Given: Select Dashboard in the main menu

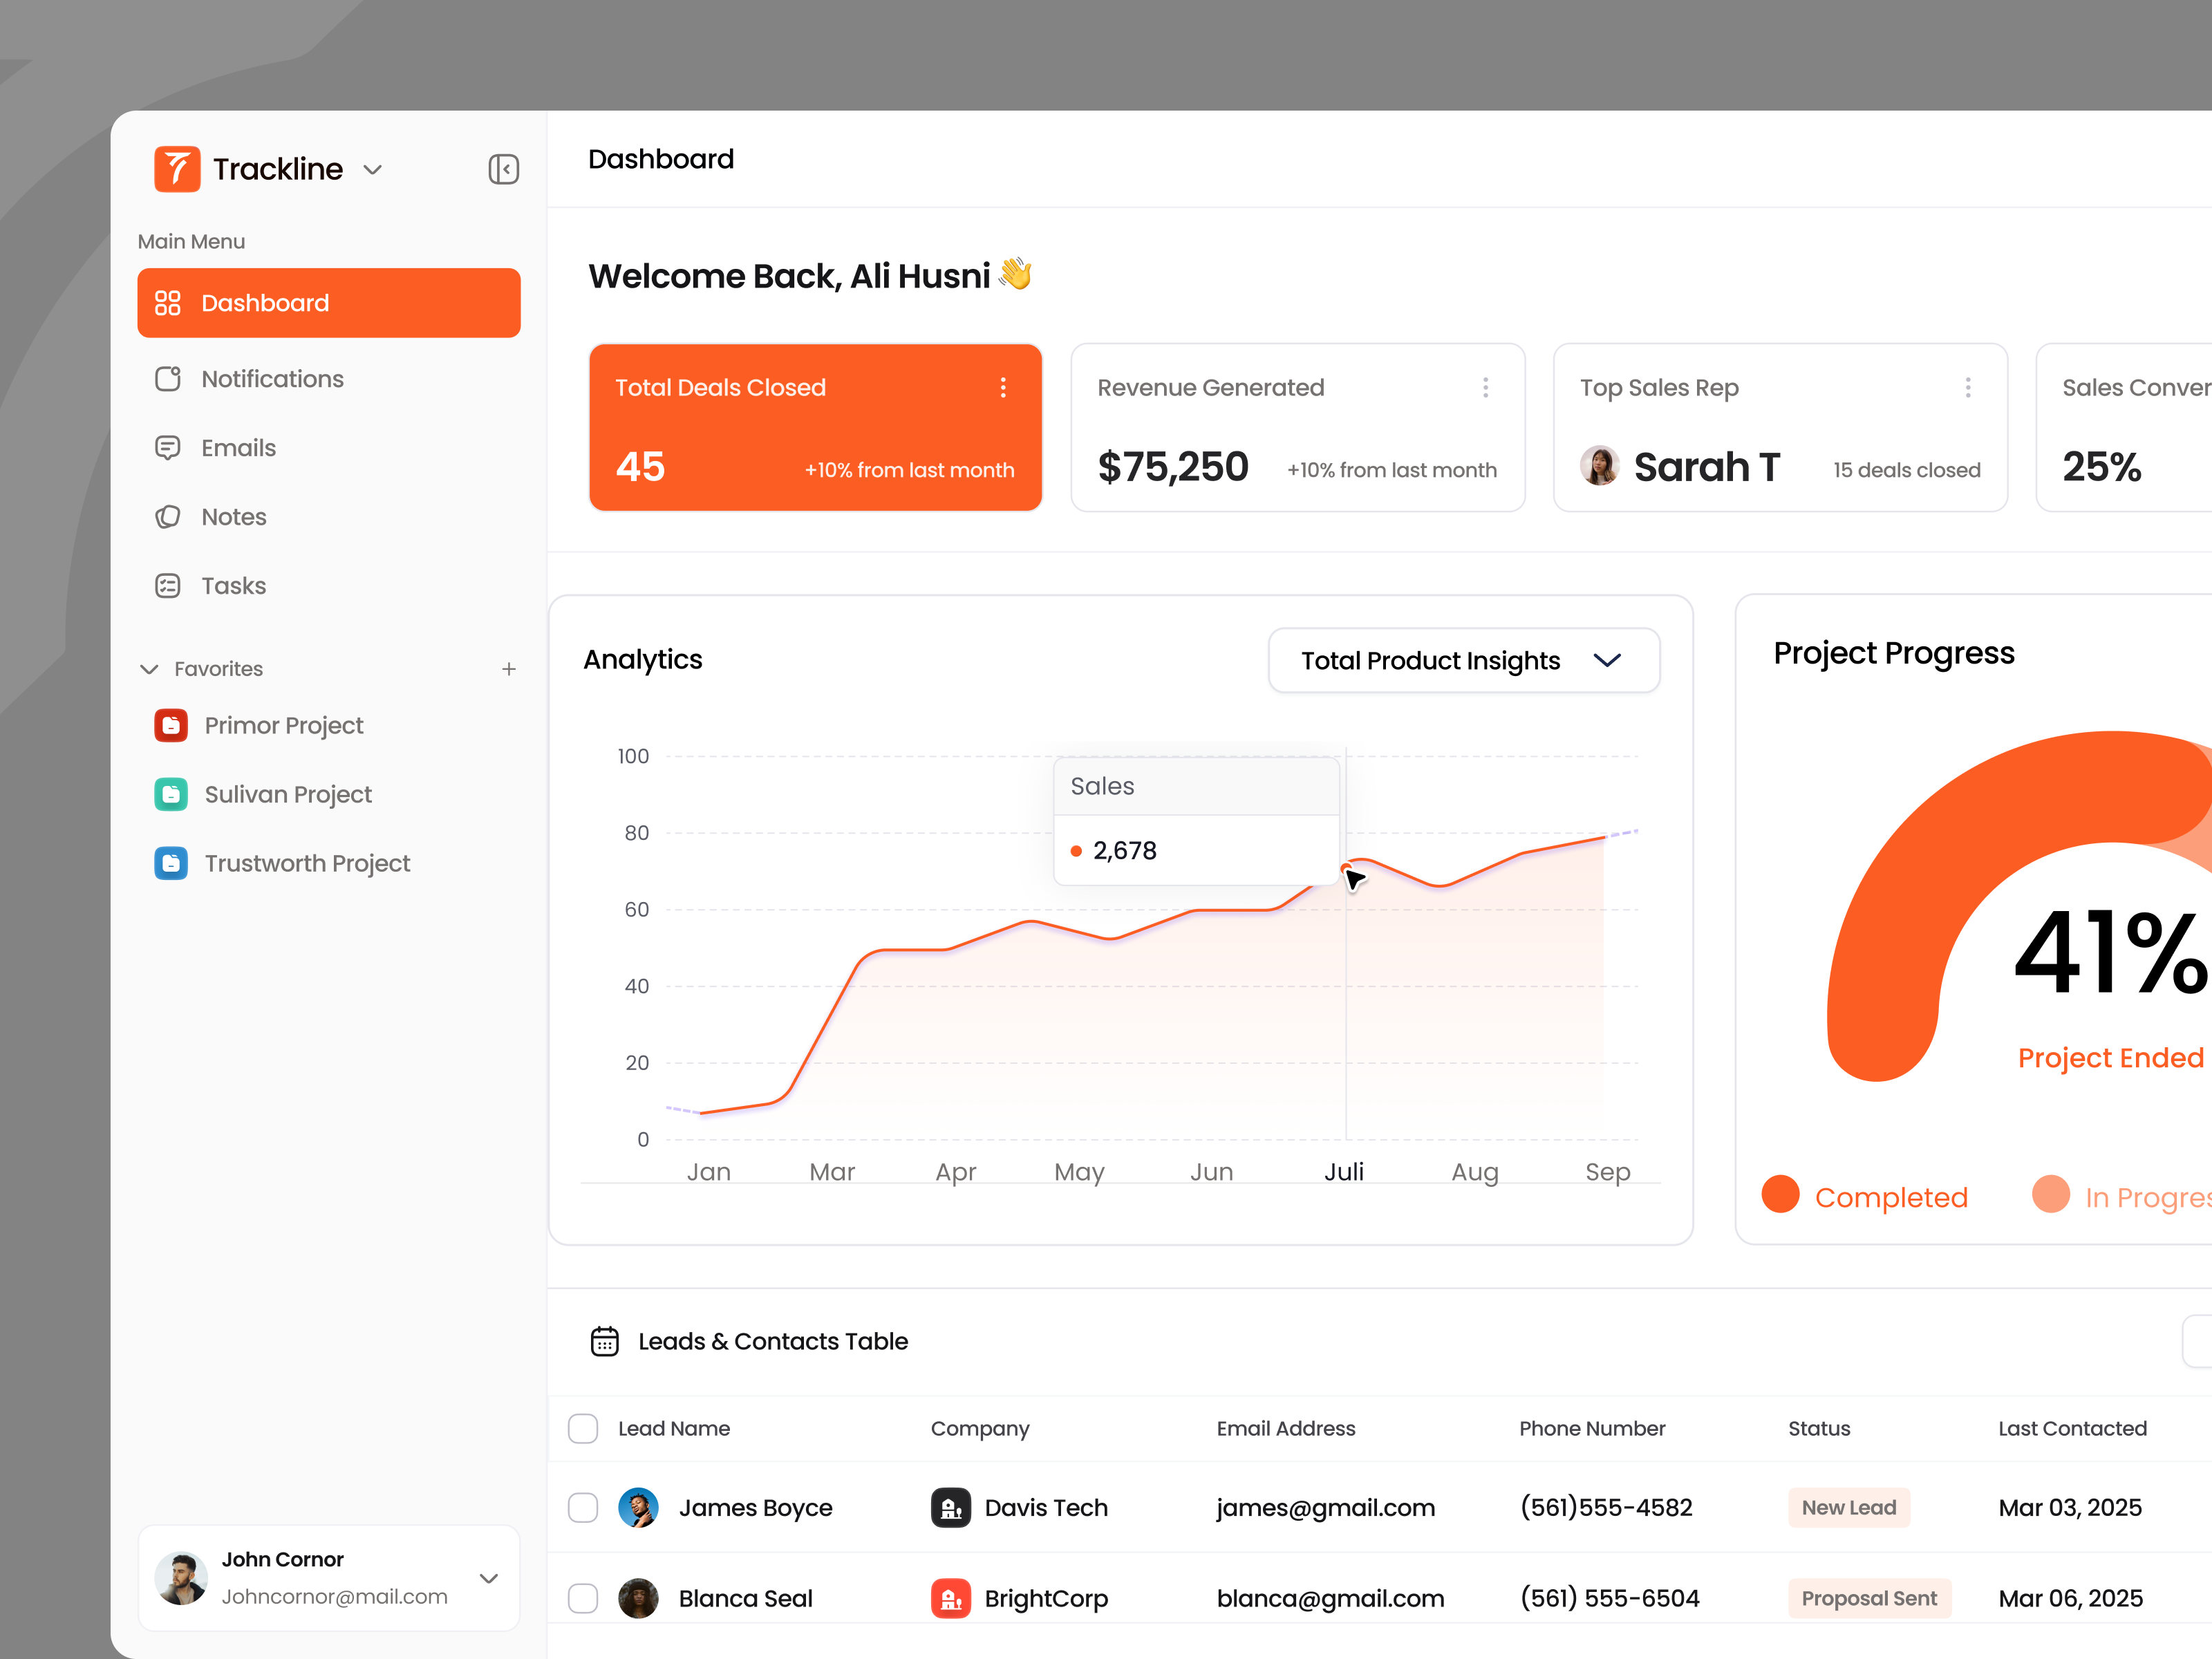Looking at the screenshot, I should click(329, 303).
